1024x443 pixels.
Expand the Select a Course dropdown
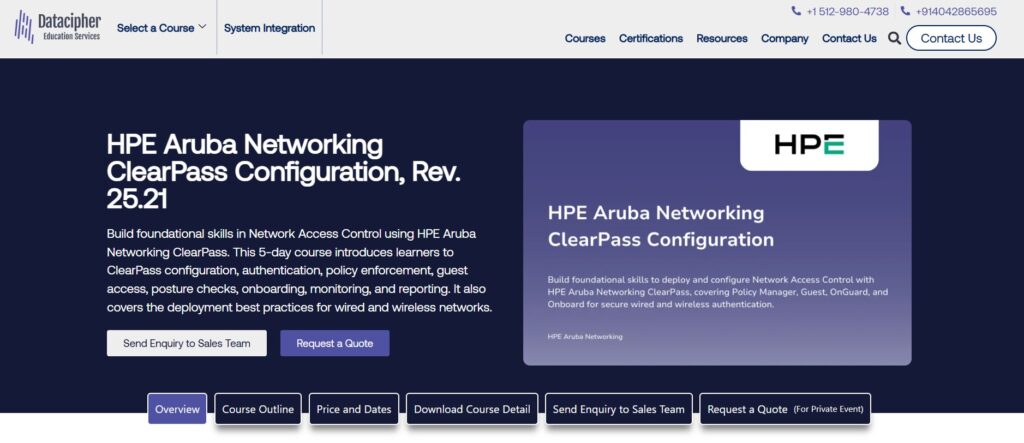(x=161, y=27)
